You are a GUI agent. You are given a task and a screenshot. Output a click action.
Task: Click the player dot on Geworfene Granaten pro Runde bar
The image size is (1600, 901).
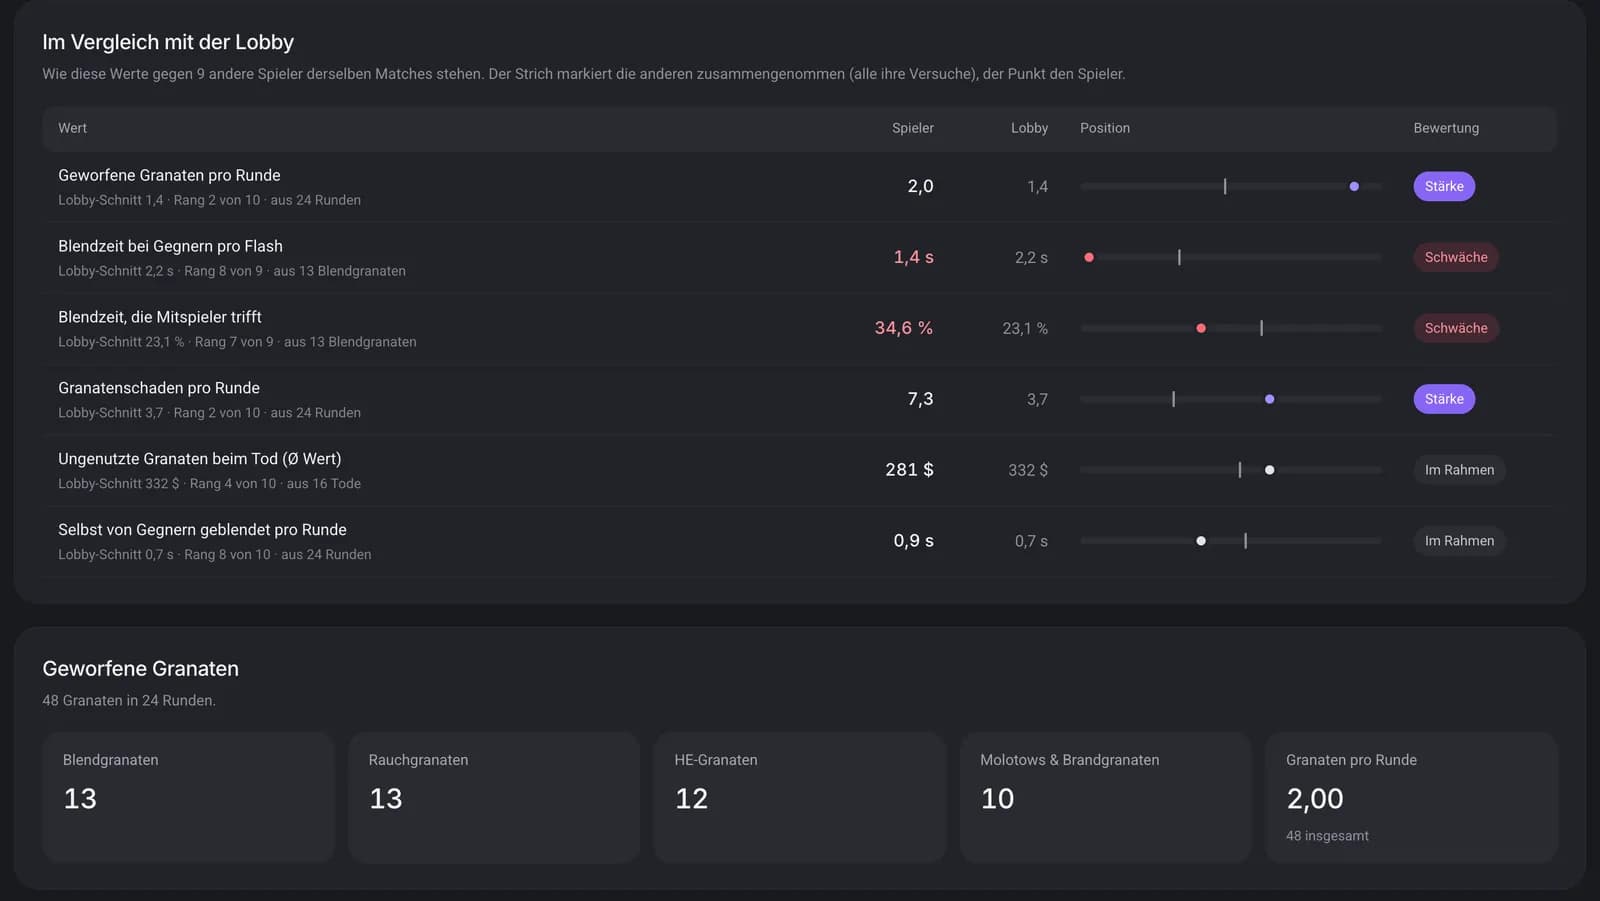[1354, 186]
